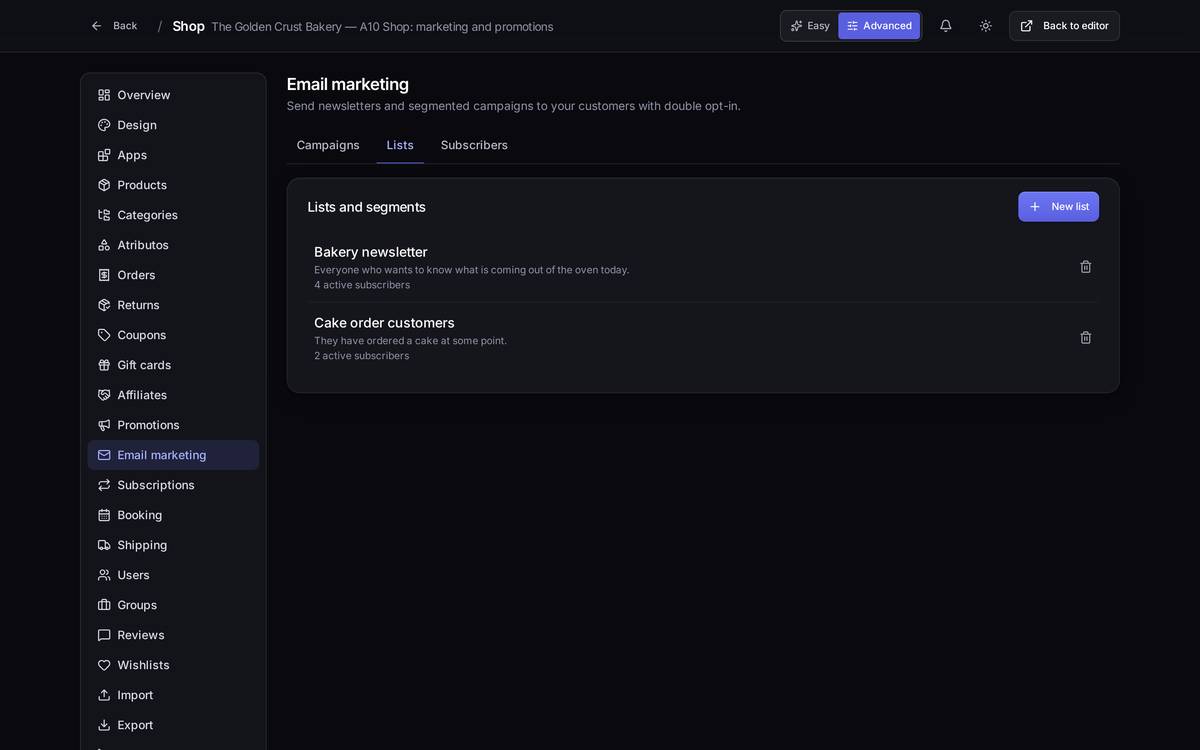Toggle the light/dark theme sun icon

click(x=986, y=26)
